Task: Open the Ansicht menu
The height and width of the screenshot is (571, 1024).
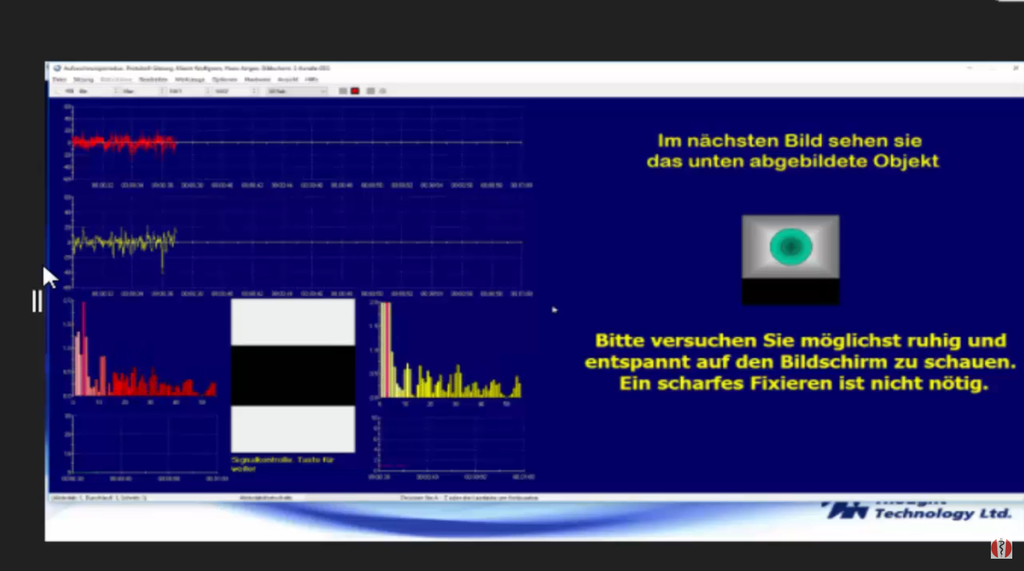Action: [287, 80]
